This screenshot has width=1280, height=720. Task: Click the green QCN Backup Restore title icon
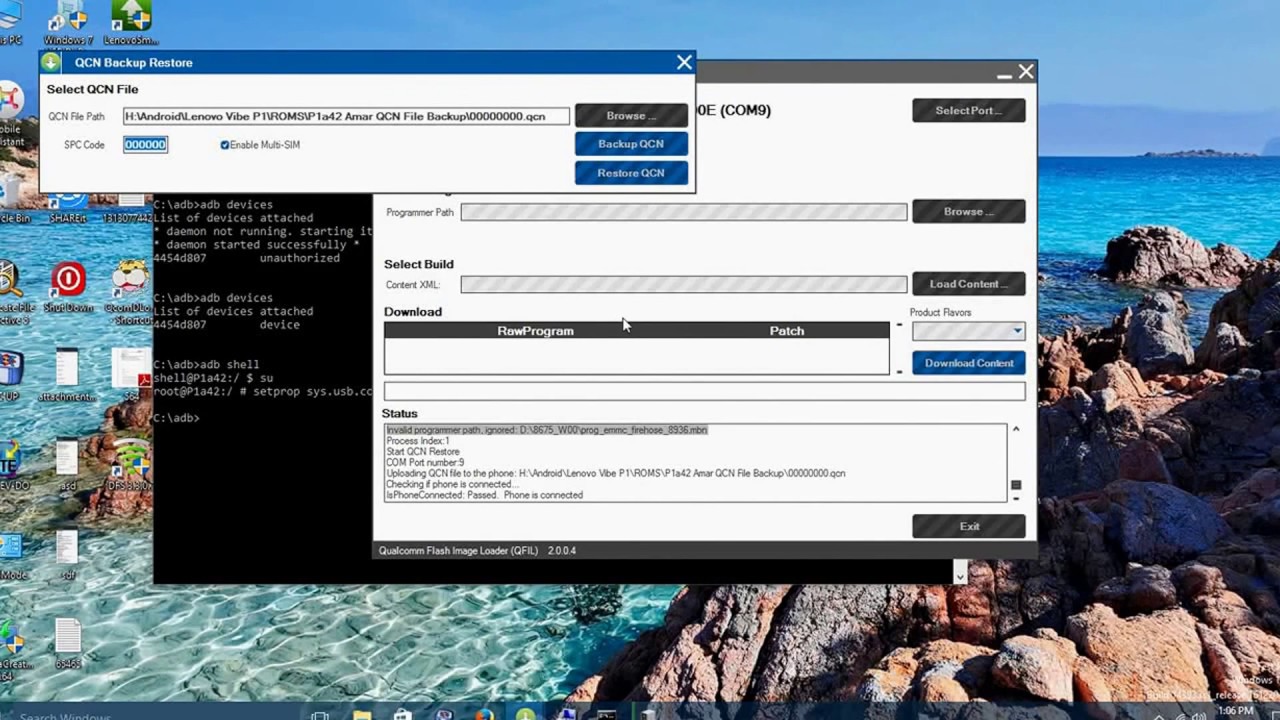(x=51, y=62)
